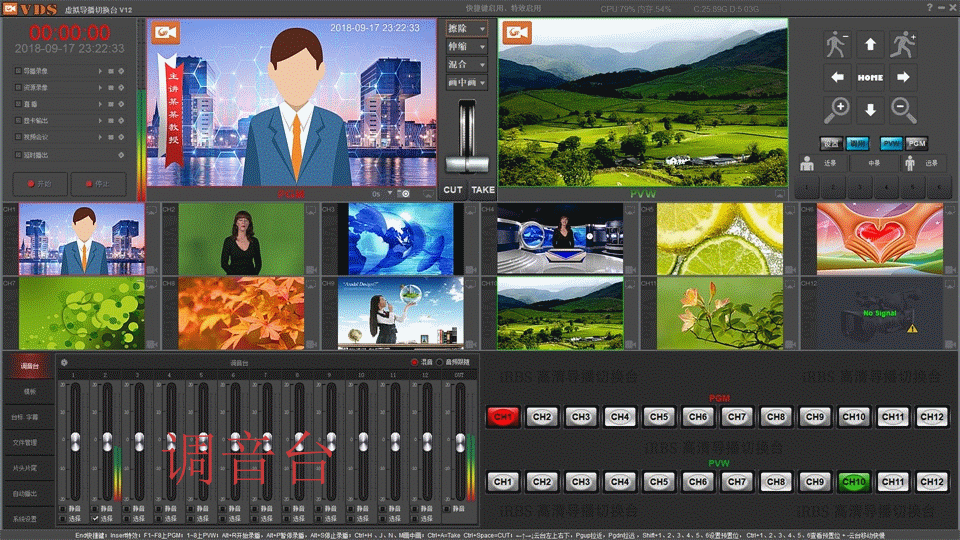This screenshot has height=540, width=960.
Task: Open the 画中画 dropdown
Action: coord(467,82)
